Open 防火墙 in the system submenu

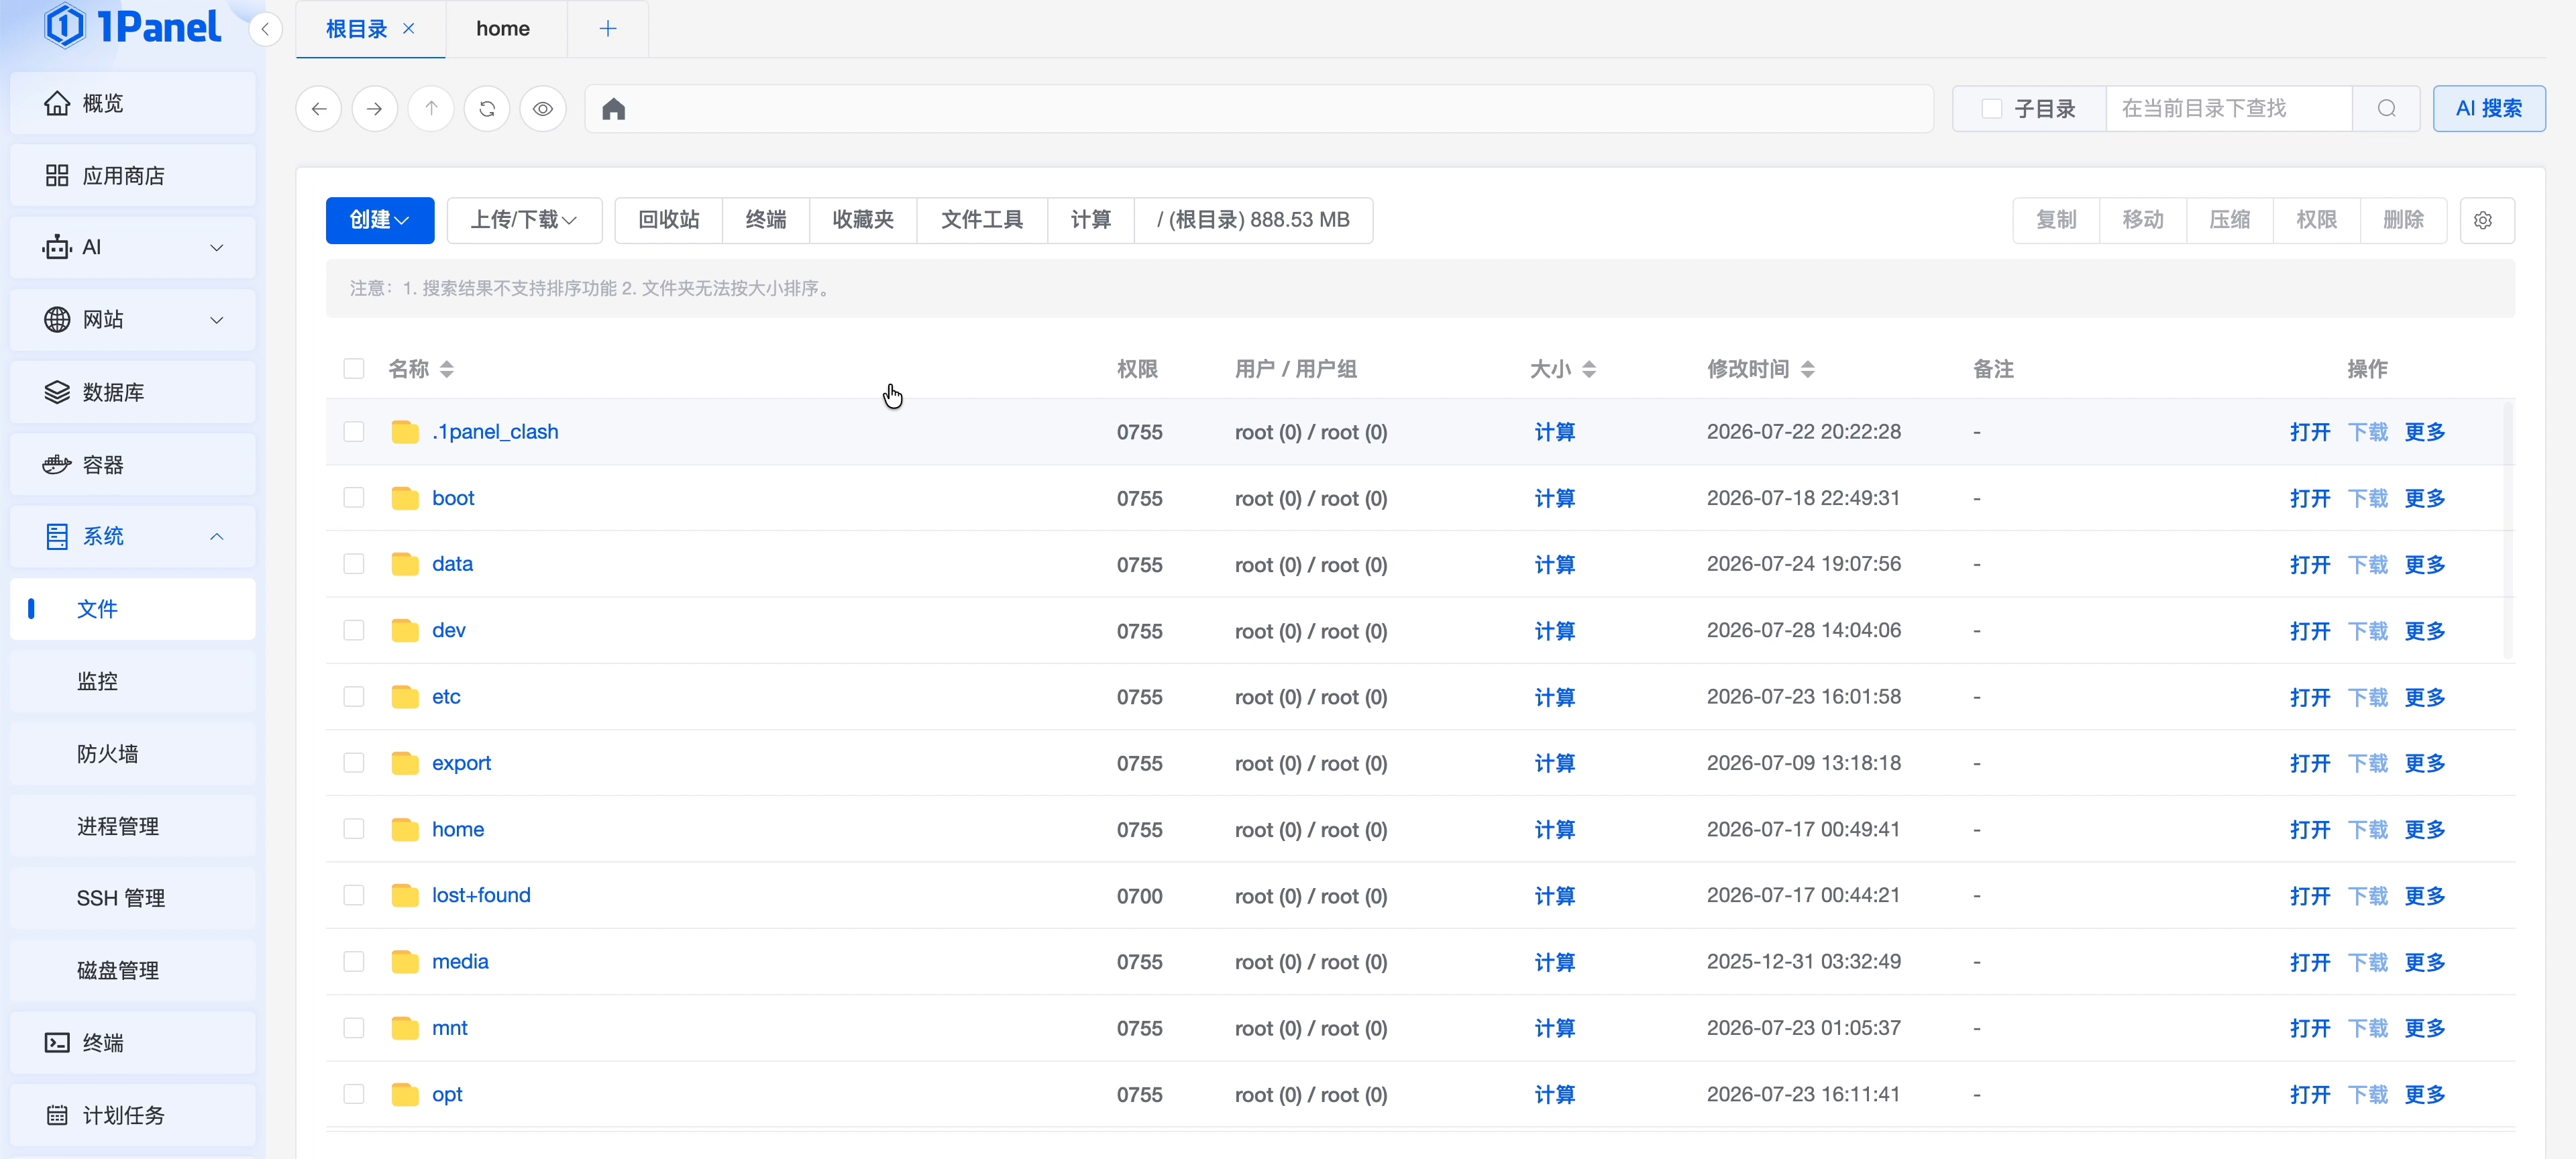pos(133,754)
